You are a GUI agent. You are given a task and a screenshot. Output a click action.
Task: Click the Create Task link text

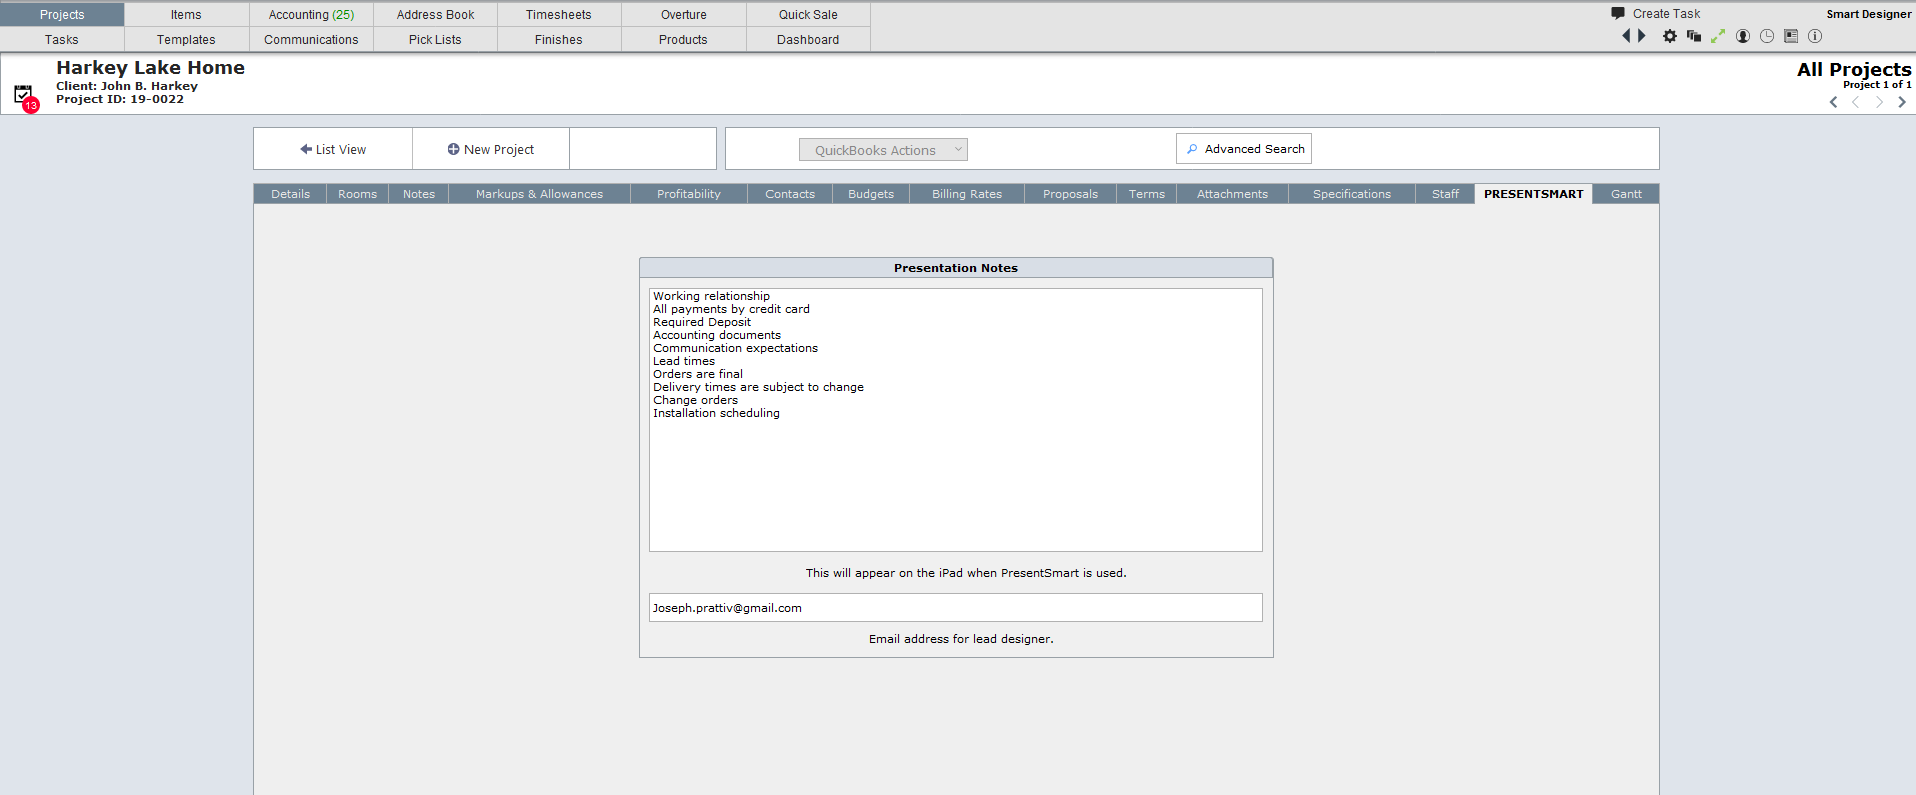pos(1666,14)
